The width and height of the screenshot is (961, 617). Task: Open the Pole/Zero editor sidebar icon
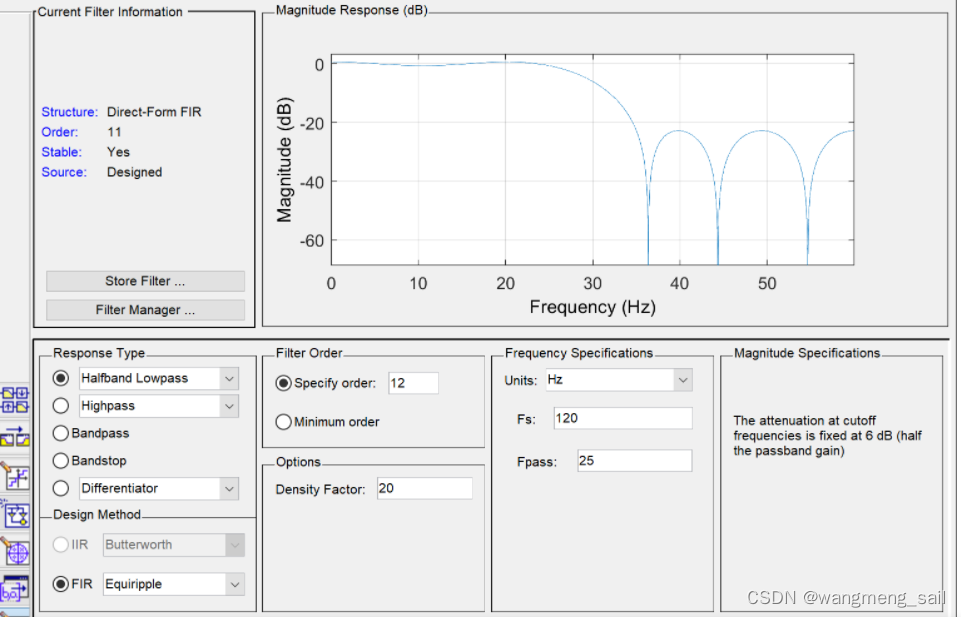(15, 551)
